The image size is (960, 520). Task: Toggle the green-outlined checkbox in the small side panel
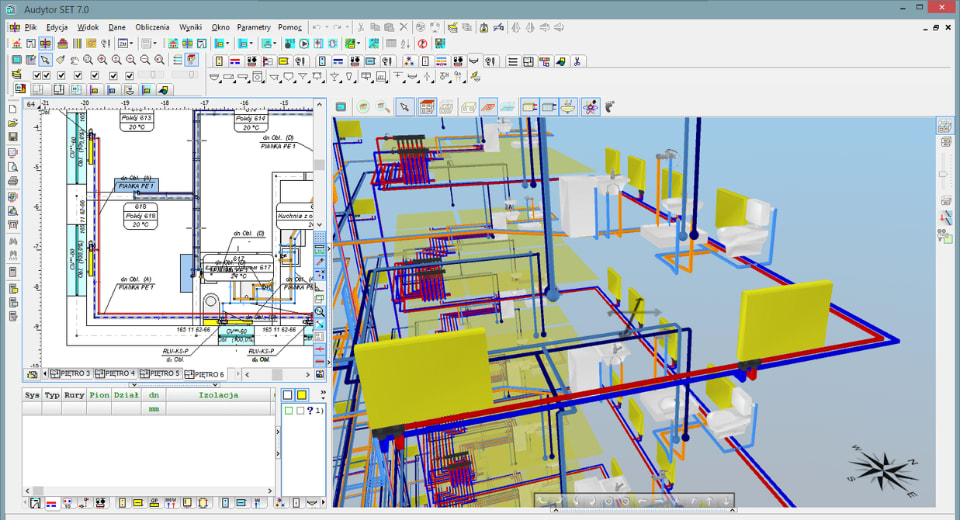tap(288, 411)
